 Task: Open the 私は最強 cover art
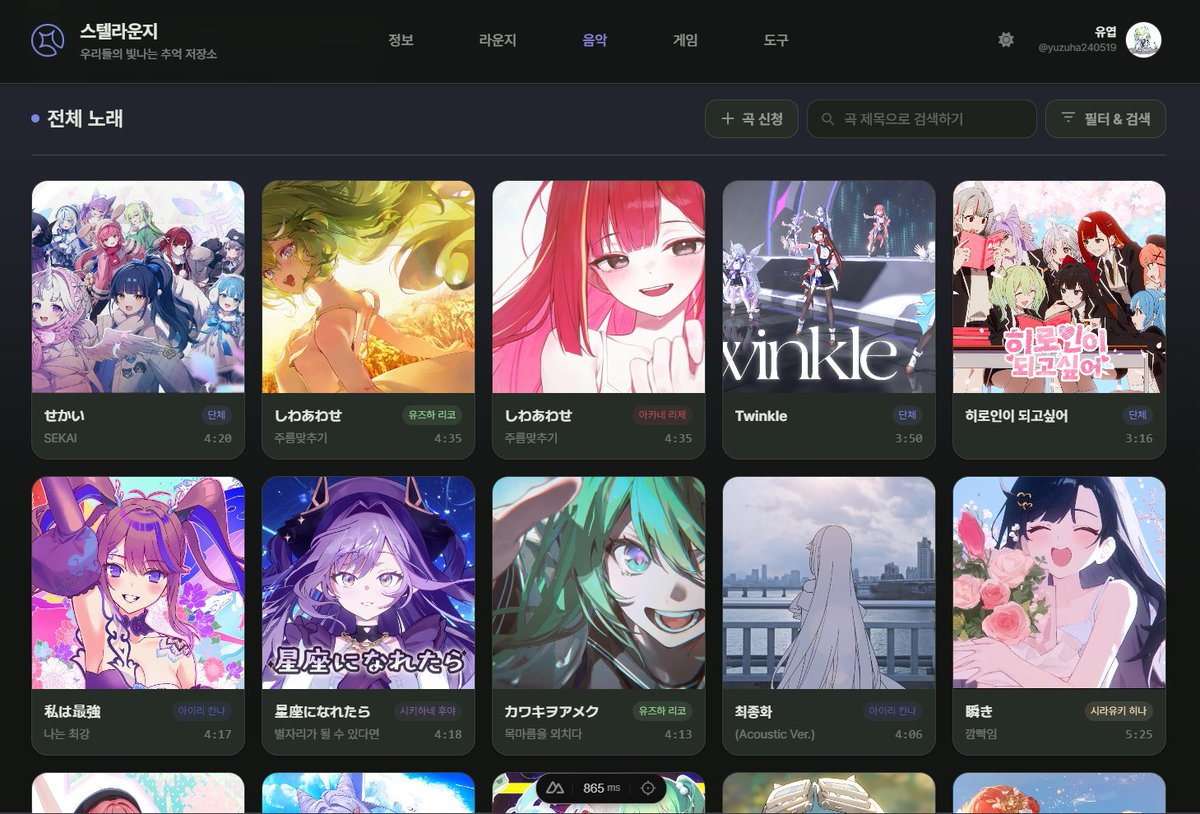(138, 583)
